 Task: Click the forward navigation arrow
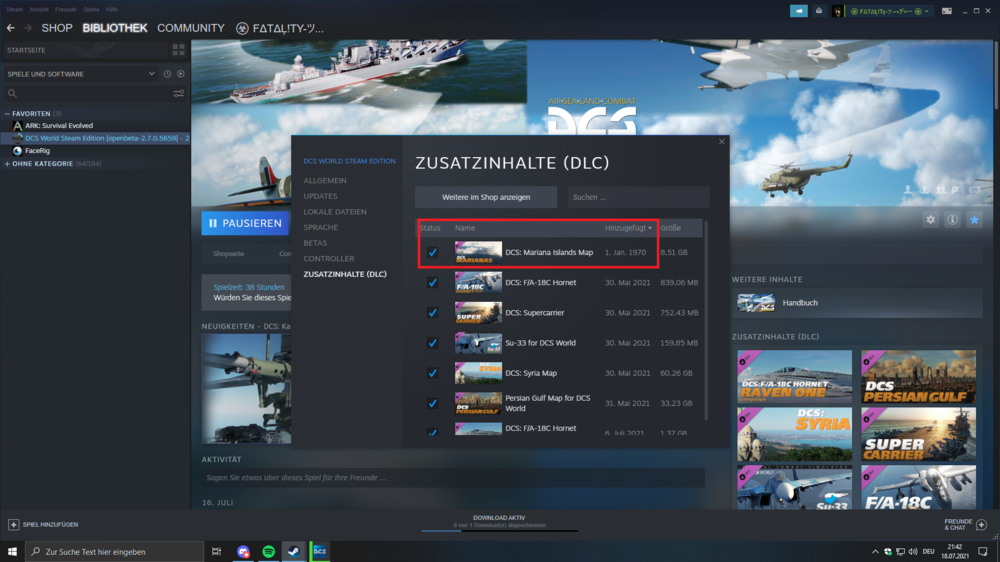tap(27, 28)
